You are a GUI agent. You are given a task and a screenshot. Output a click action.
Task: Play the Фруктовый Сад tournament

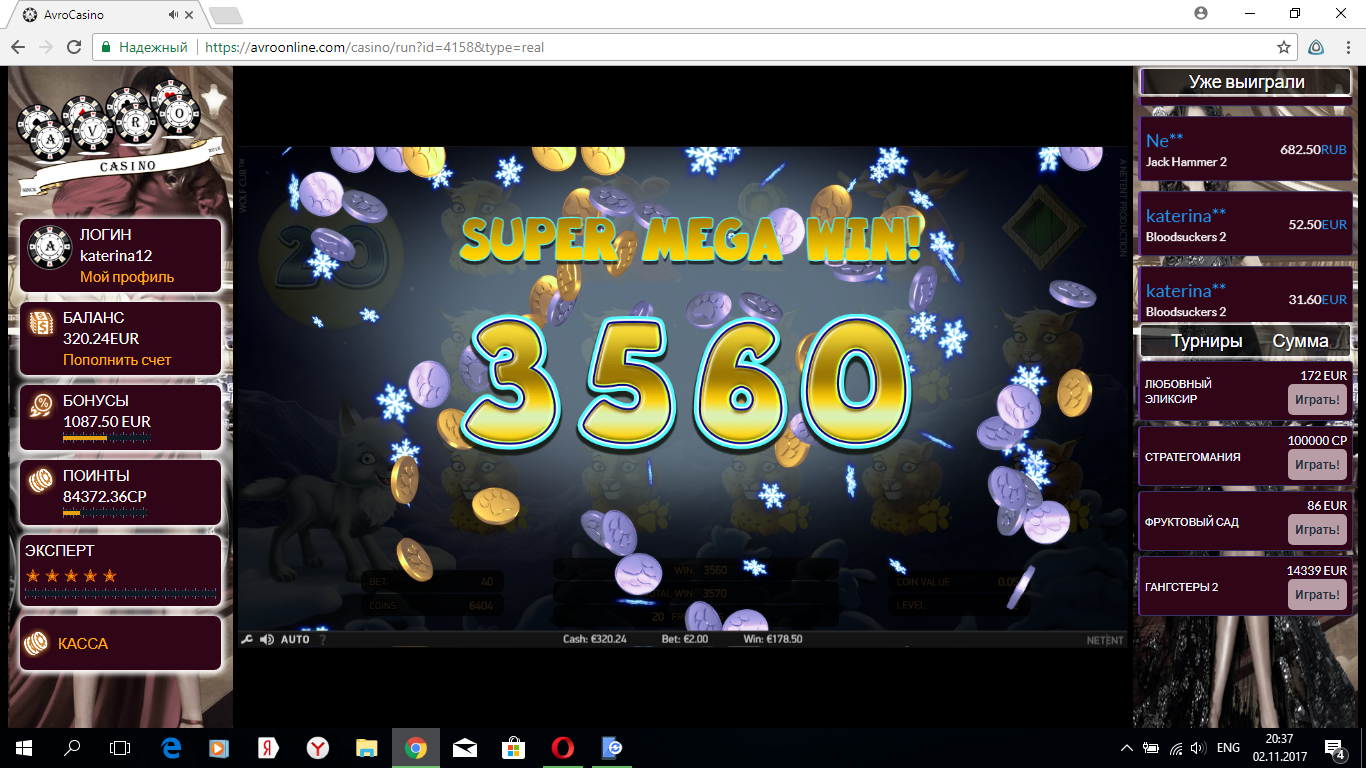[1317, 530]
